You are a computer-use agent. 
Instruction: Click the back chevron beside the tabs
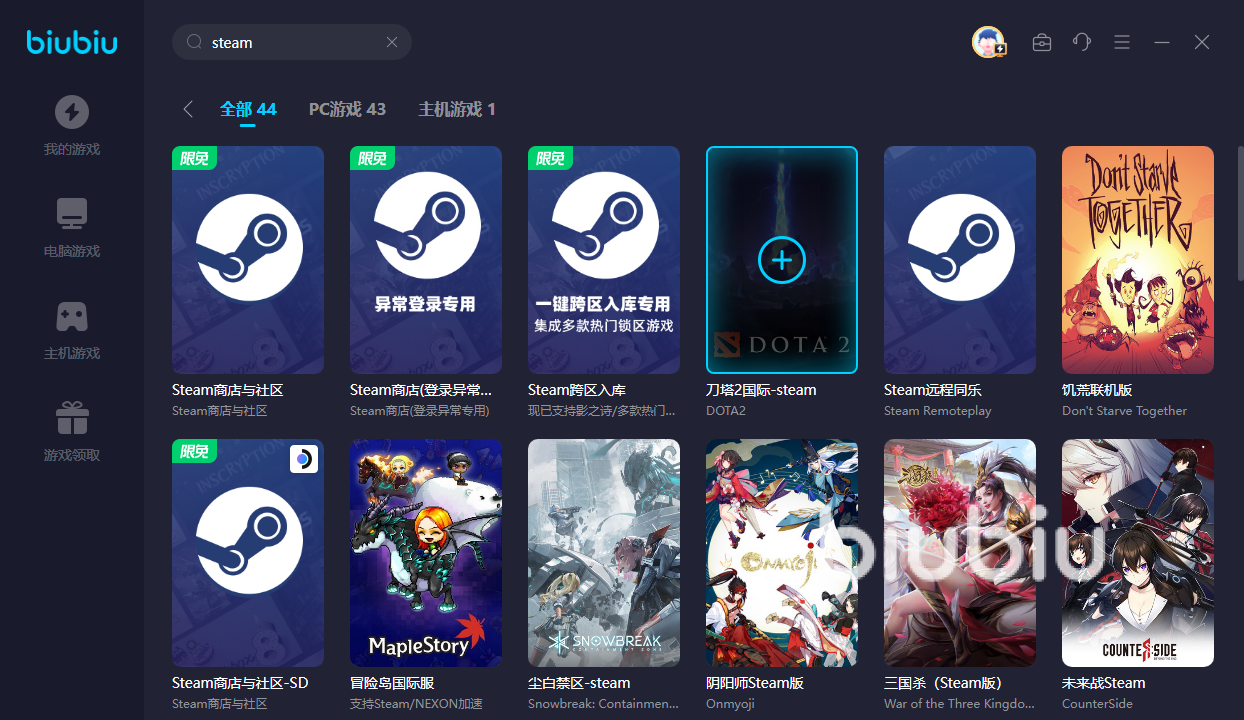188,109
